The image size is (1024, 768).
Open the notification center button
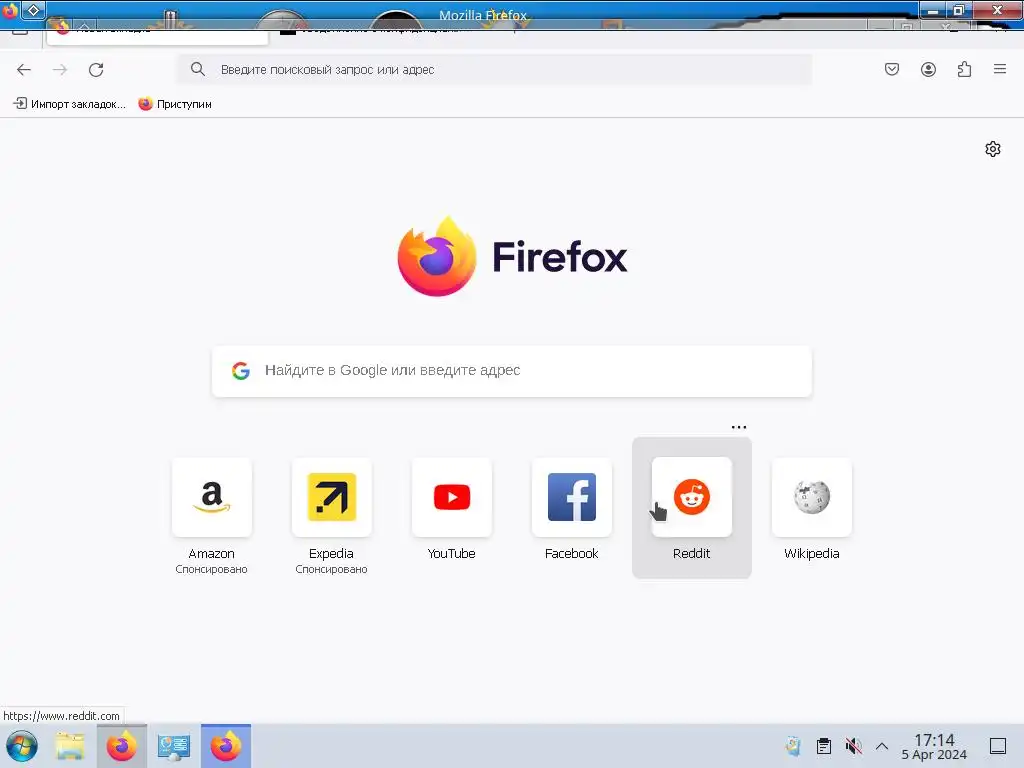point(998,746)
